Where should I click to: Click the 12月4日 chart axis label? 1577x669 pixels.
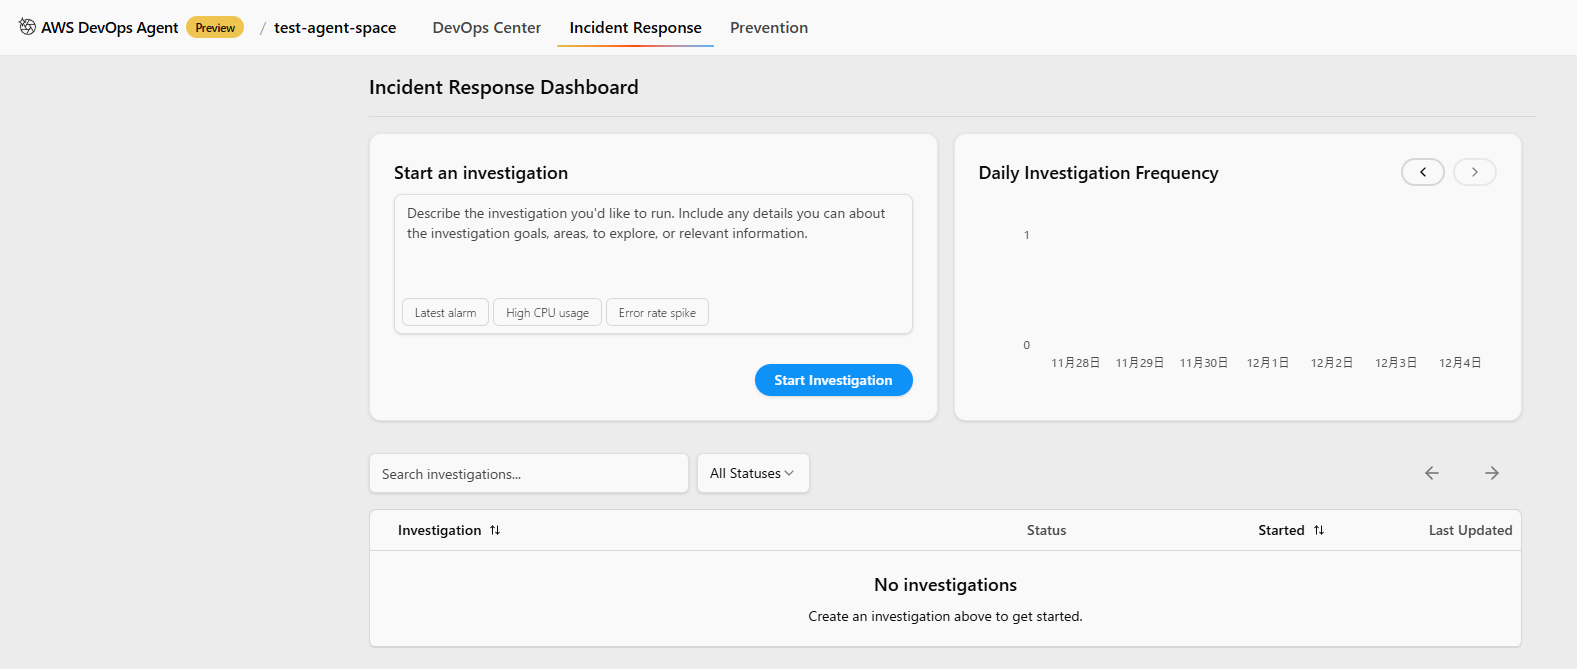(1460, 362)
